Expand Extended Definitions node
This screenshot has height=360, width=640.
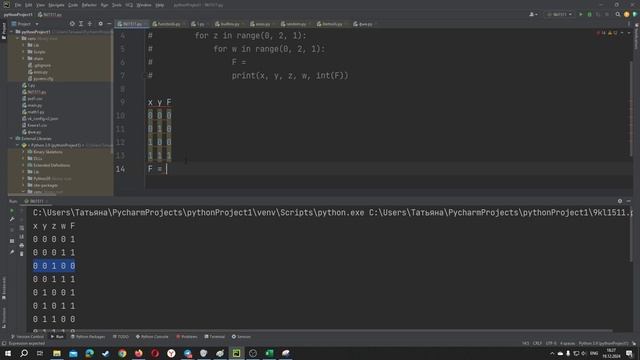tap(24, 165)
